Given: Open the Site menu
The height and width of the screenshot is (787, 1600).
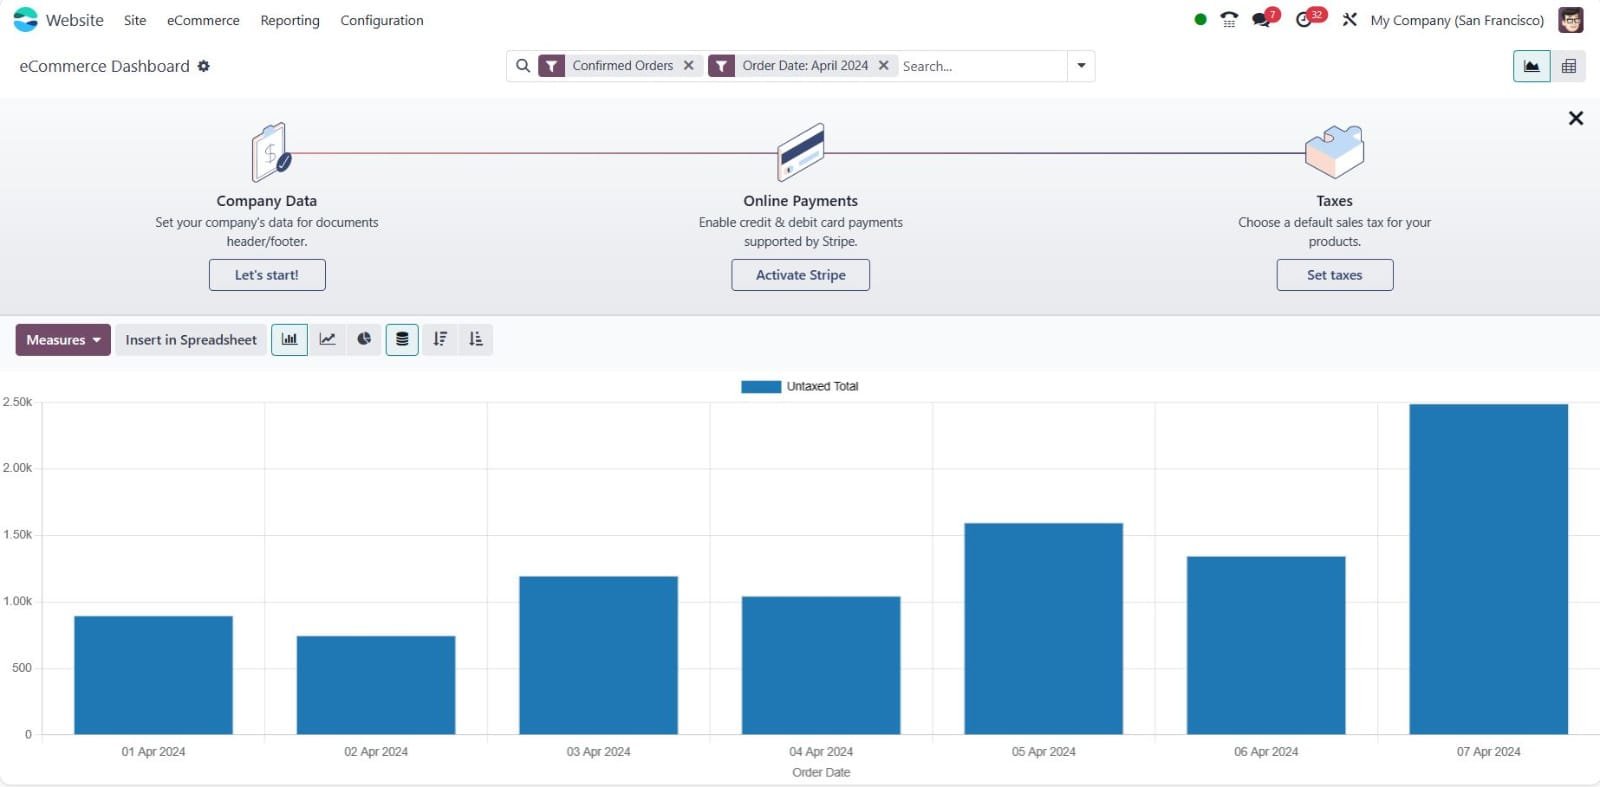Looking at the screenshot, I should point(135,20).
